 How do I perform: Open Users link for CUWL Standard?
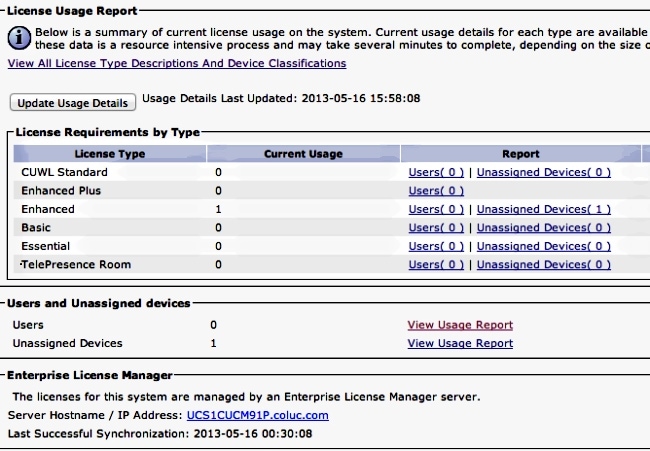[436, 172]
